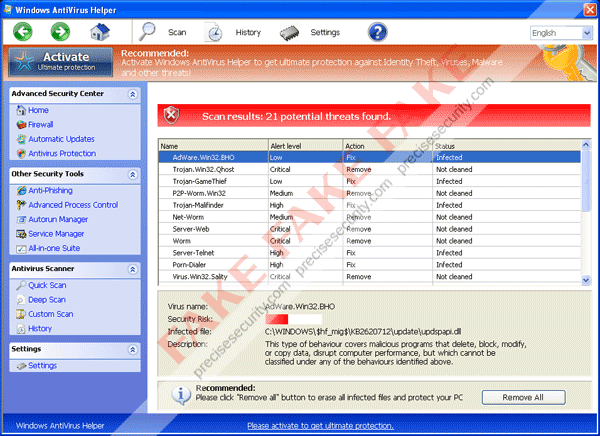This screenshot has width=600, height=436.
Task: Open the Firewall link in sidebar
Action: pyautogui.click(x=41, y=125)
